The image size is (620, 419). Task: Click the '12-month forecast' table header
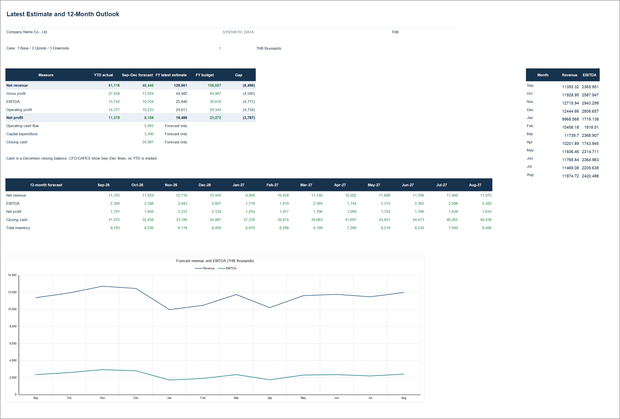[46, 185]
